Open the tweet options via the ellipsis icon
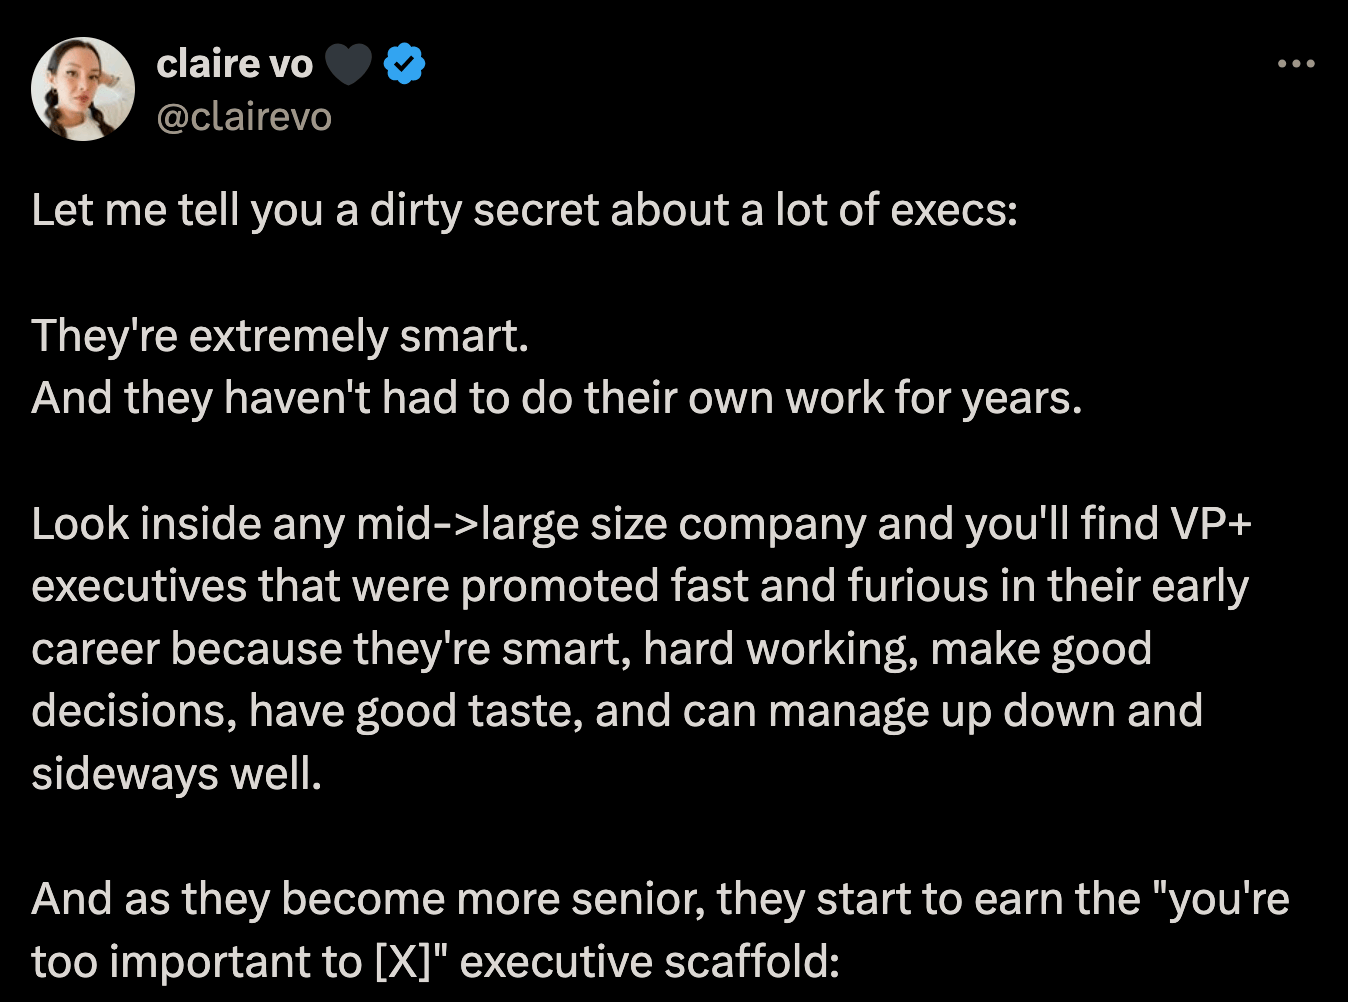Image resolution: width=1348 pixels, height=1002 pixels. (x=1296, y=62)
